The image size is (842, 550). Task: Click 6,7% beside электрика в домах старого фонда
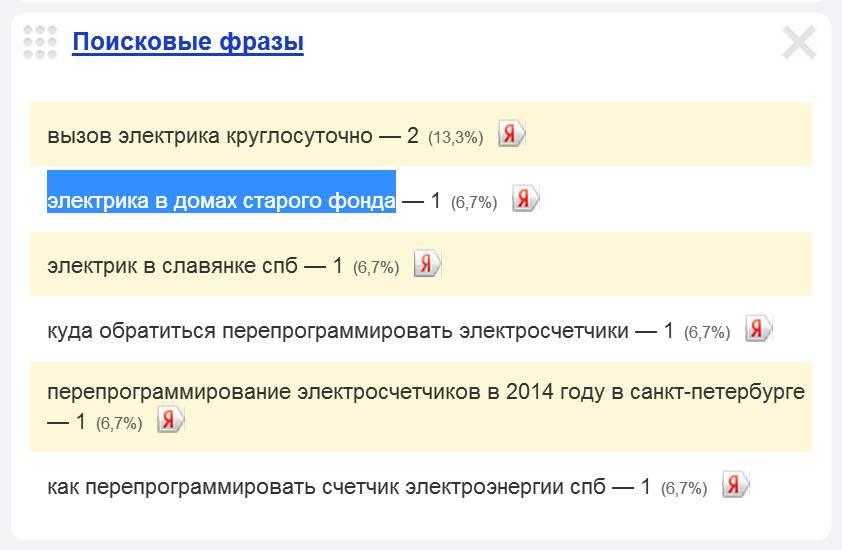[x=474, y=202]
